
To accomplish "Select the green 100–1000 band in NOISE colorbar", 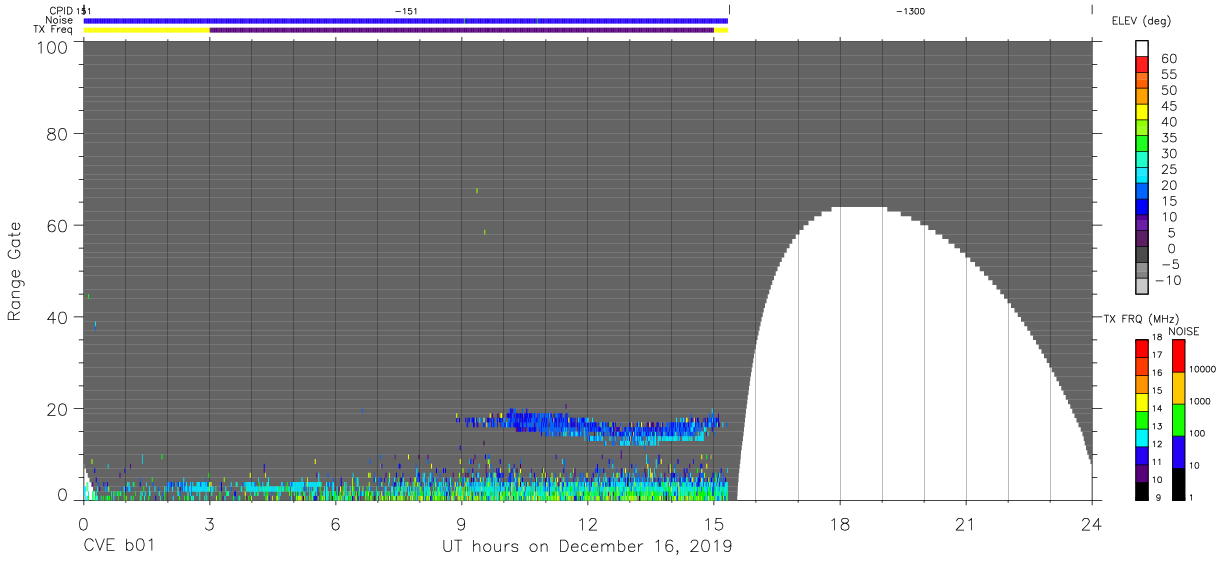I will tap(1178, 419).
